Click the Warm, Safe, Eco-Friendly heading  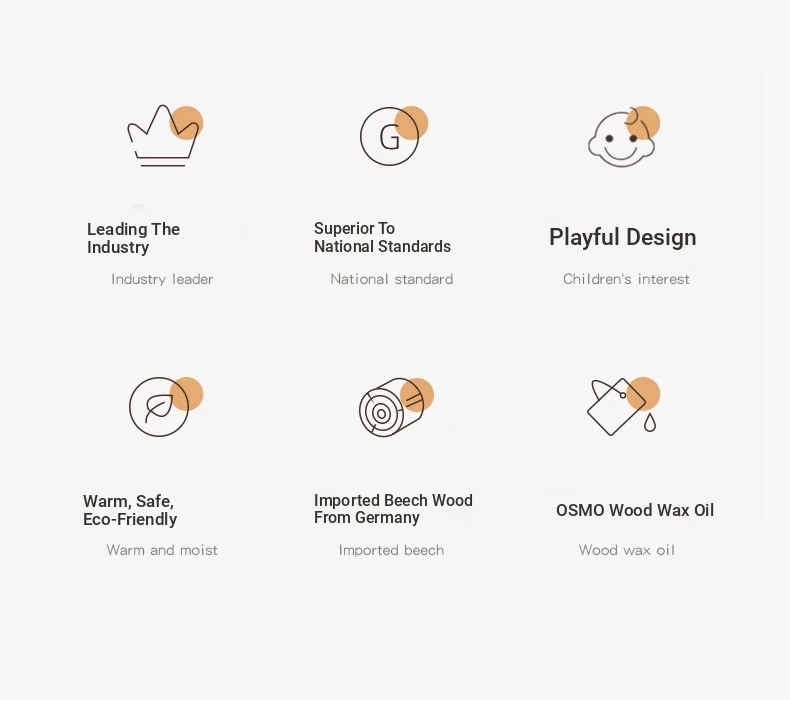point(130,510)
